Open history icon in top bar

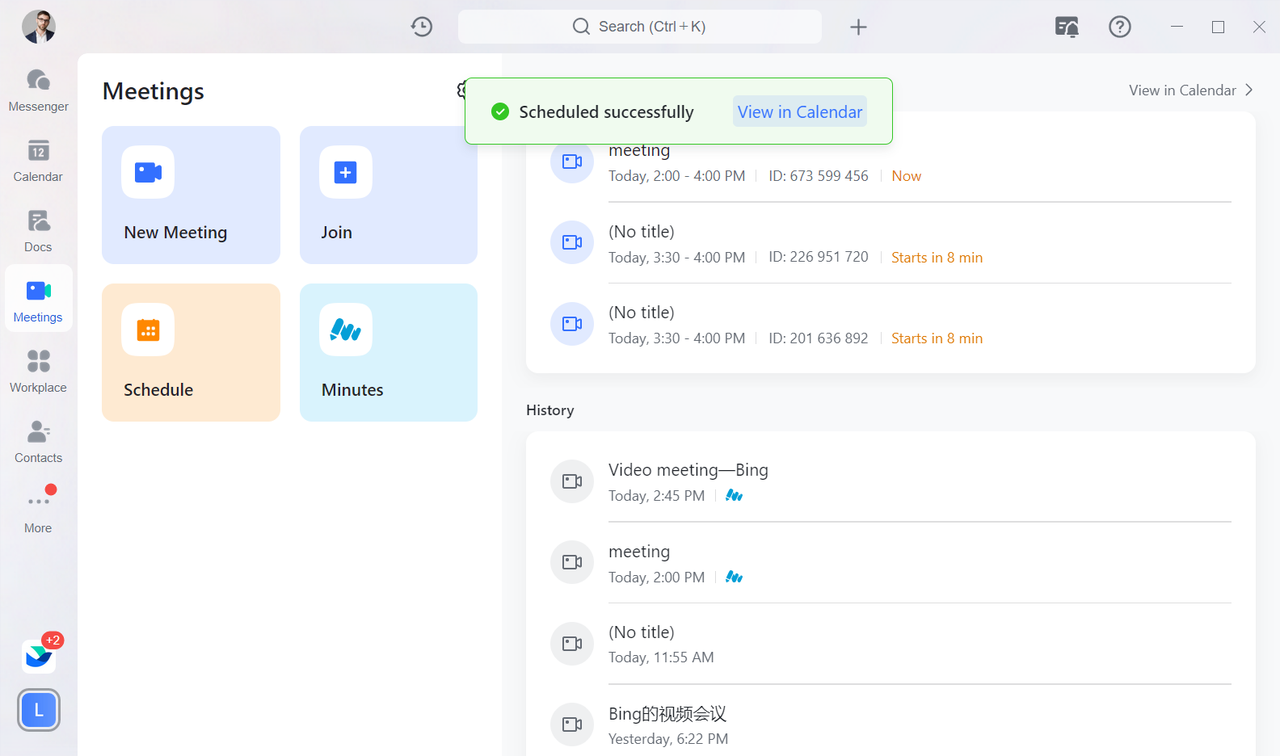tap(421, 27)
